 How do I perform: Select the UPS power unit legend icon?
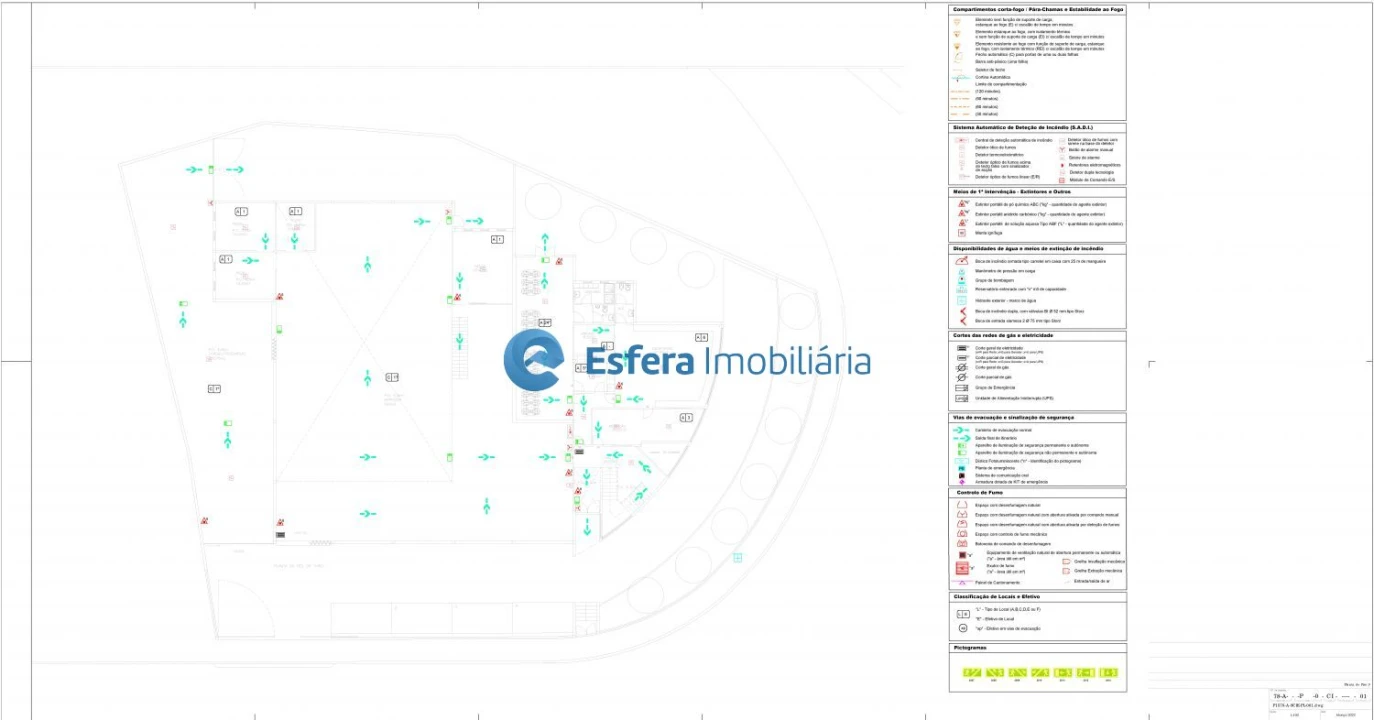click(961, 398)
